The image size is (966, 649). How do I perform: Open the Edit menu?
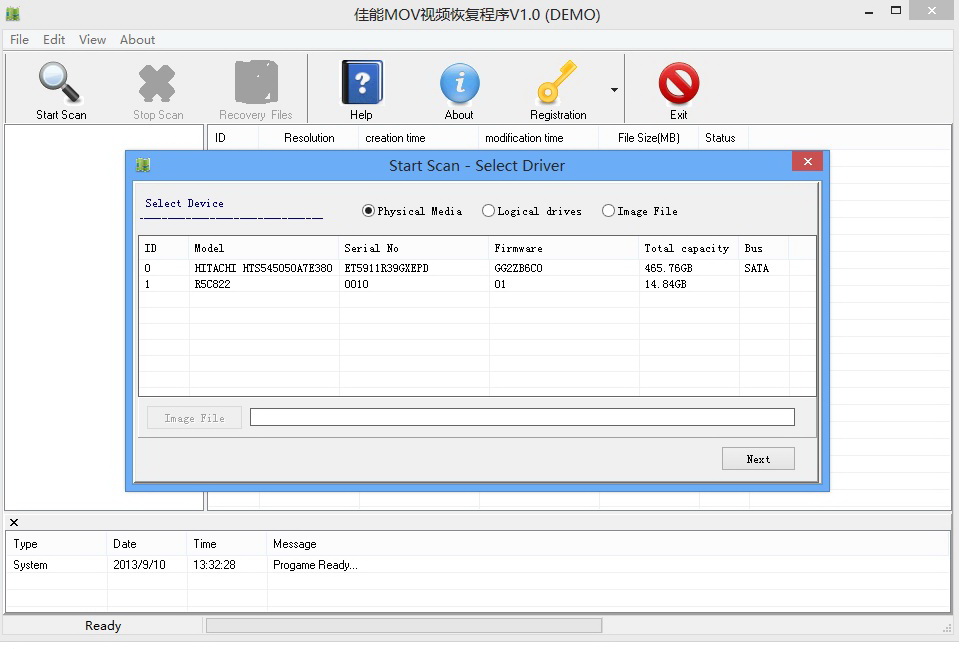click(x=54, y=40)
